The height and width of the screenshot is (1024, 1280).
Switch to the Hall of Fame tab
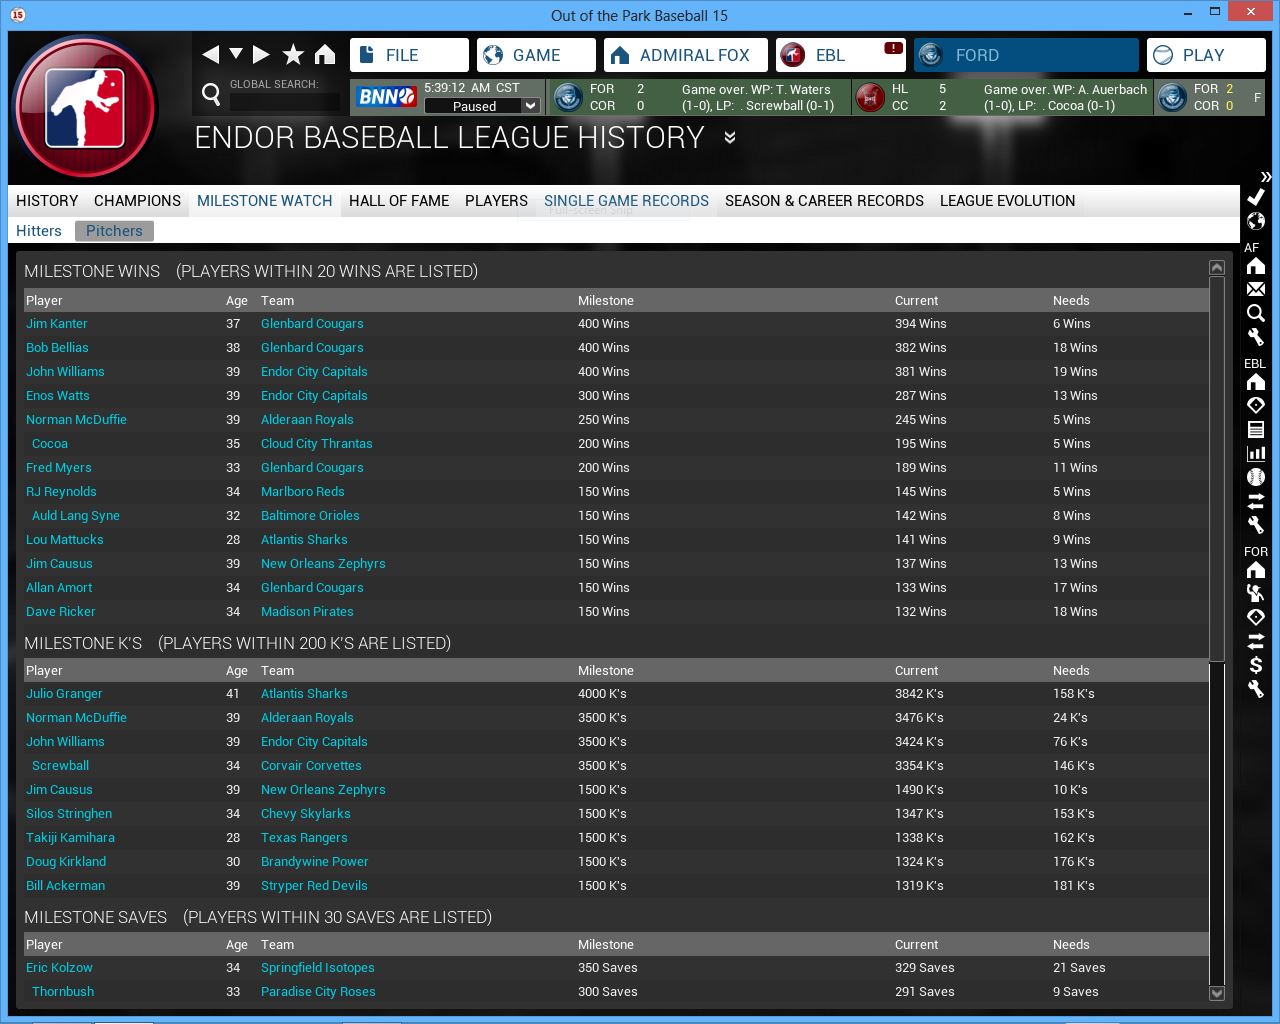pos(398,201)
